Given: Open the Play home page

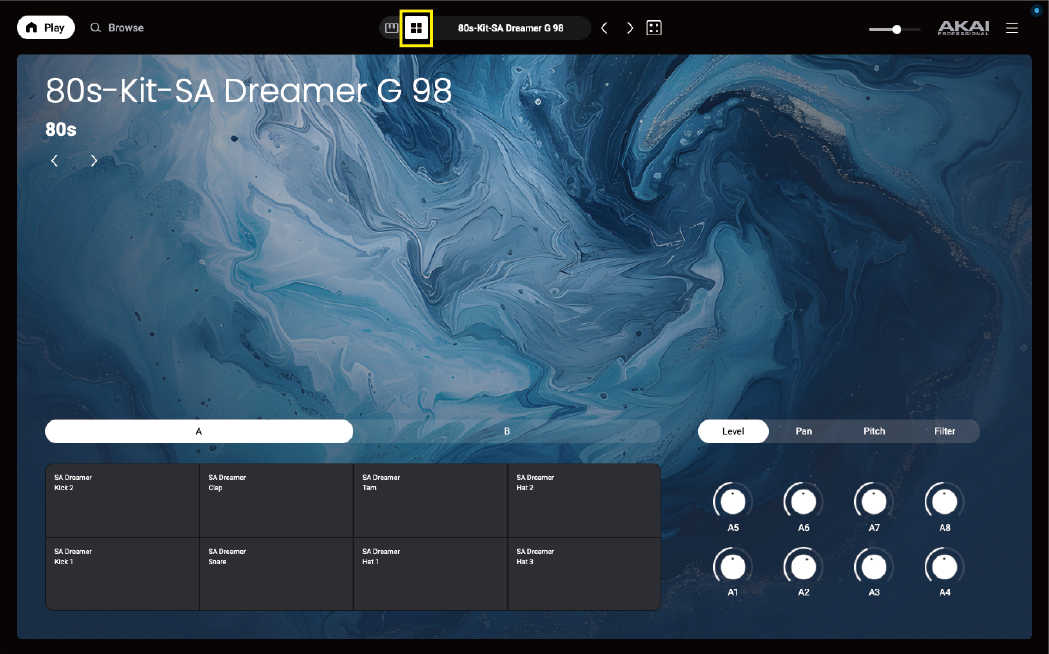Looking at the screenshot, I should pos(45,28).
